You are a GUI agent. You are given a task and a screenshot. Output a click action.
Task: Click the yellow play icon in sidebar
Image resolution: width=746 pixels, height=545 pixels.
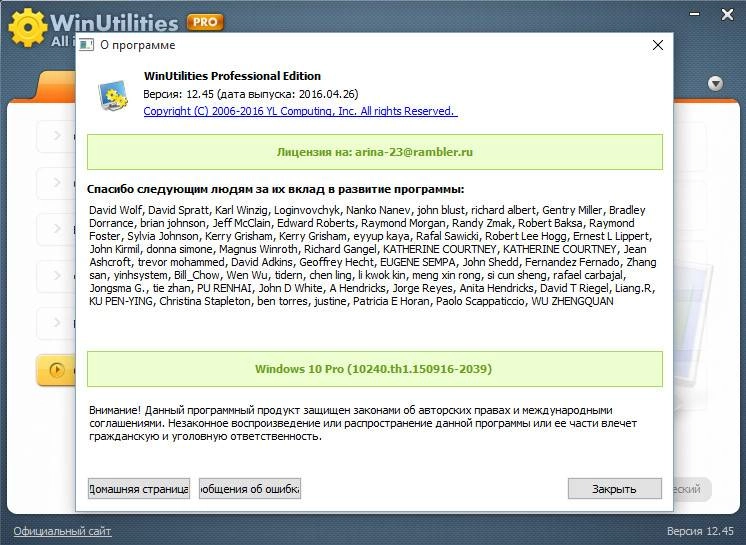click(57, 370)
